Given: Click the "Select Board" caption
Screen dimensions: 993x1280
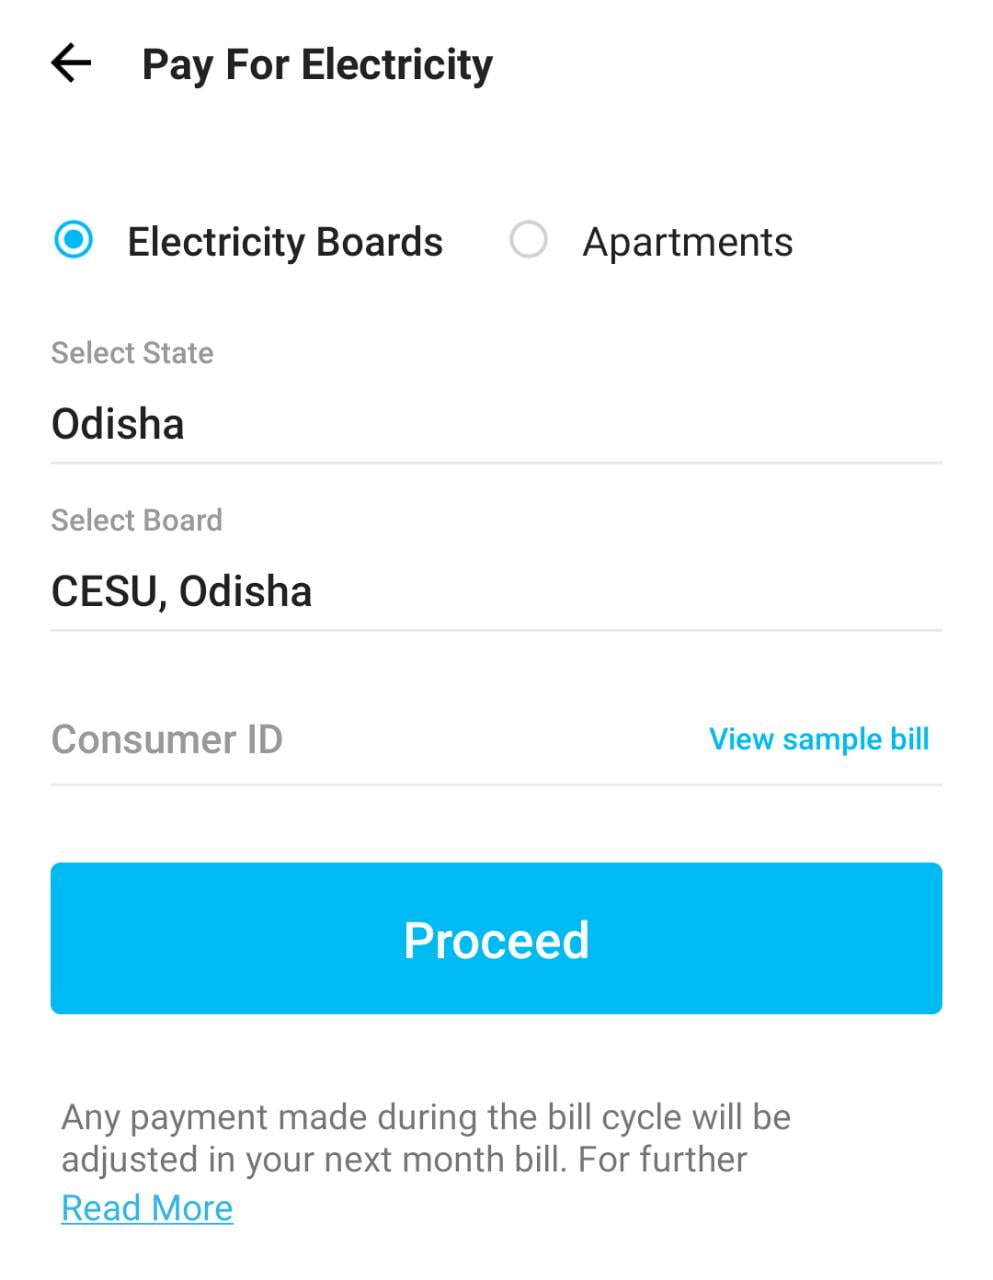Looking at the screenshot, I should 136,520.
